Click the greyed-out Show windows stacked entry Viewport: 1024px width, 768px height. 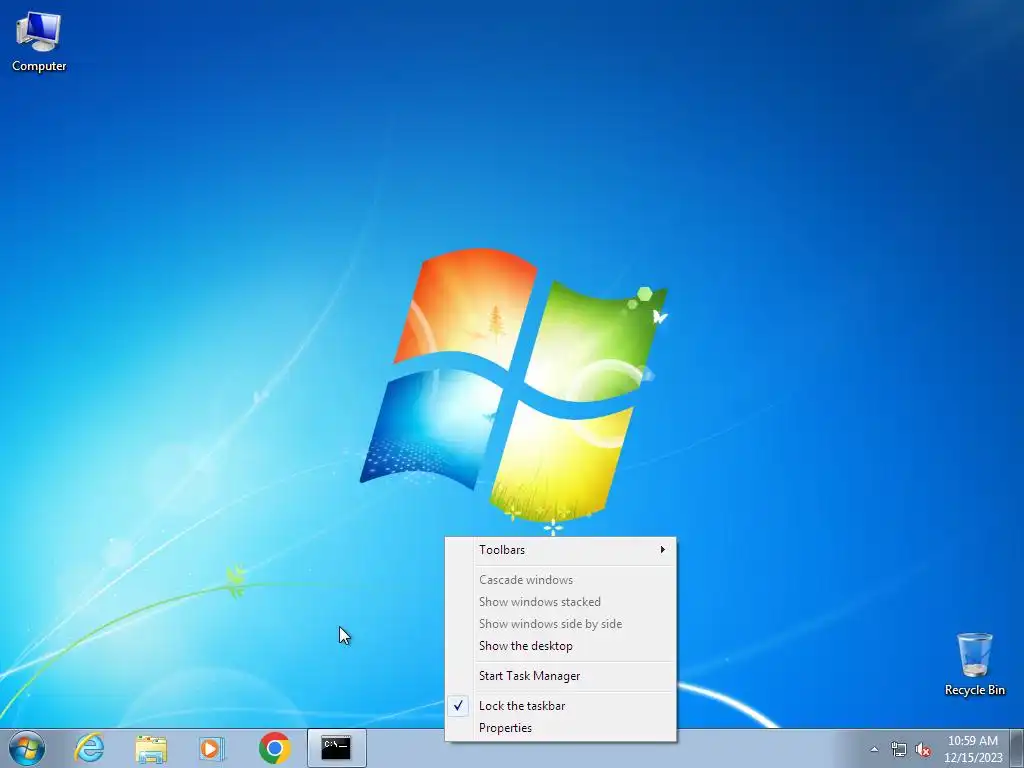click(561, 602)
